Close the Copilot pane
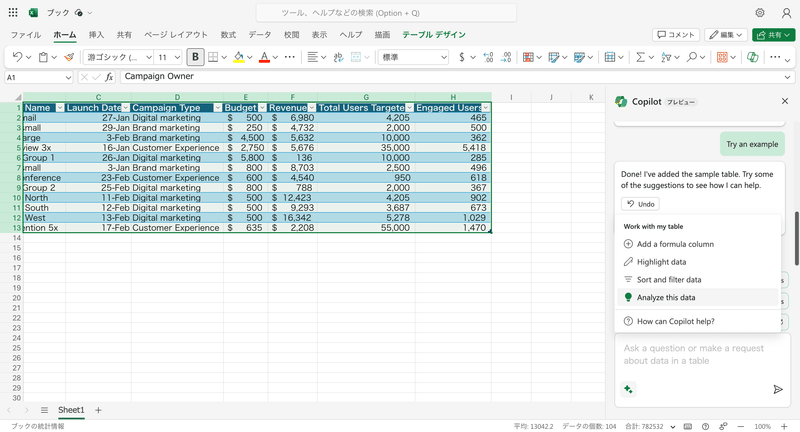The image size is (800, 432). [785, 101]
